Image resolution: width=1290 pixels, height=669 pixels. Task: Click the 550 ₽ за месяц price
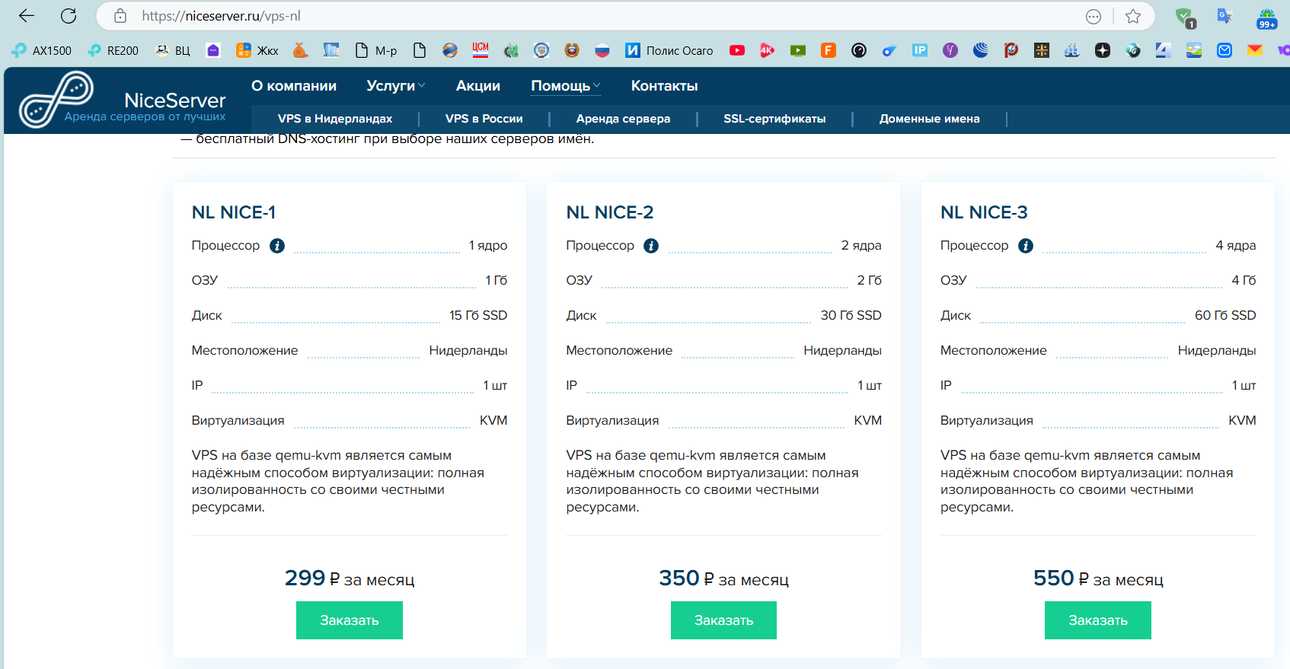(1098, 578)
